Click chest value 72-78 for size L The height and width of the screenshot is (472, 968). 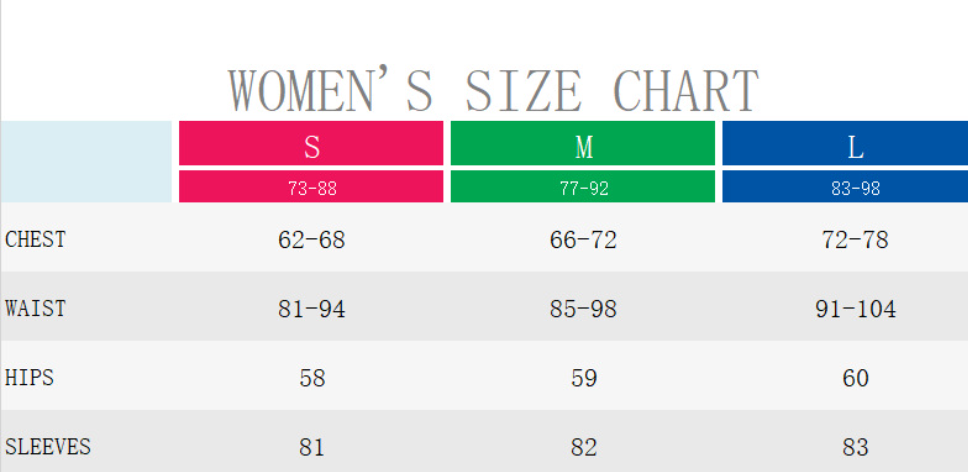[855, 240]
